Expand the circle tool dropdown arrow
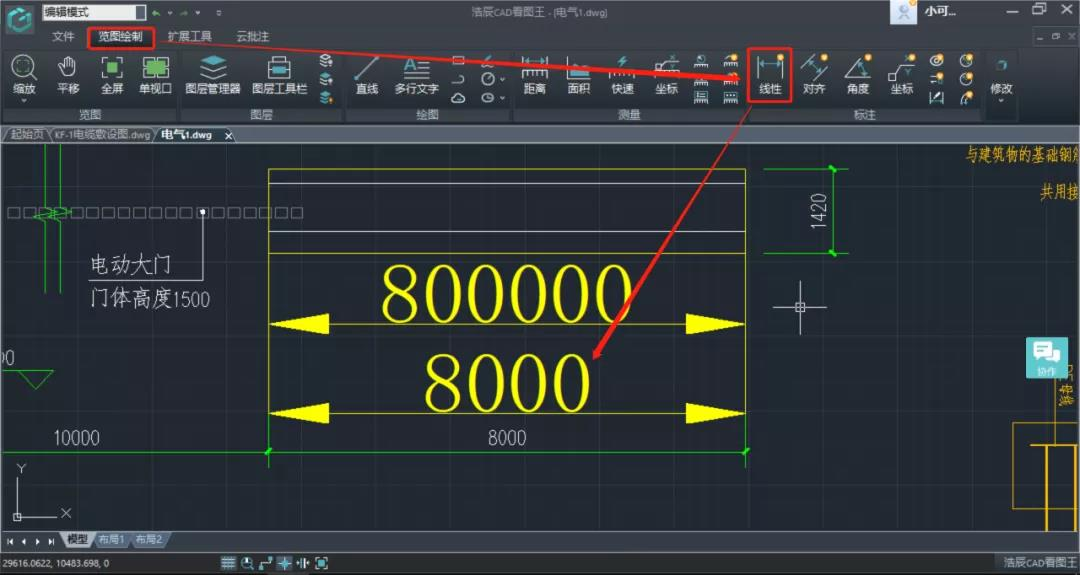 coord(502,80)
